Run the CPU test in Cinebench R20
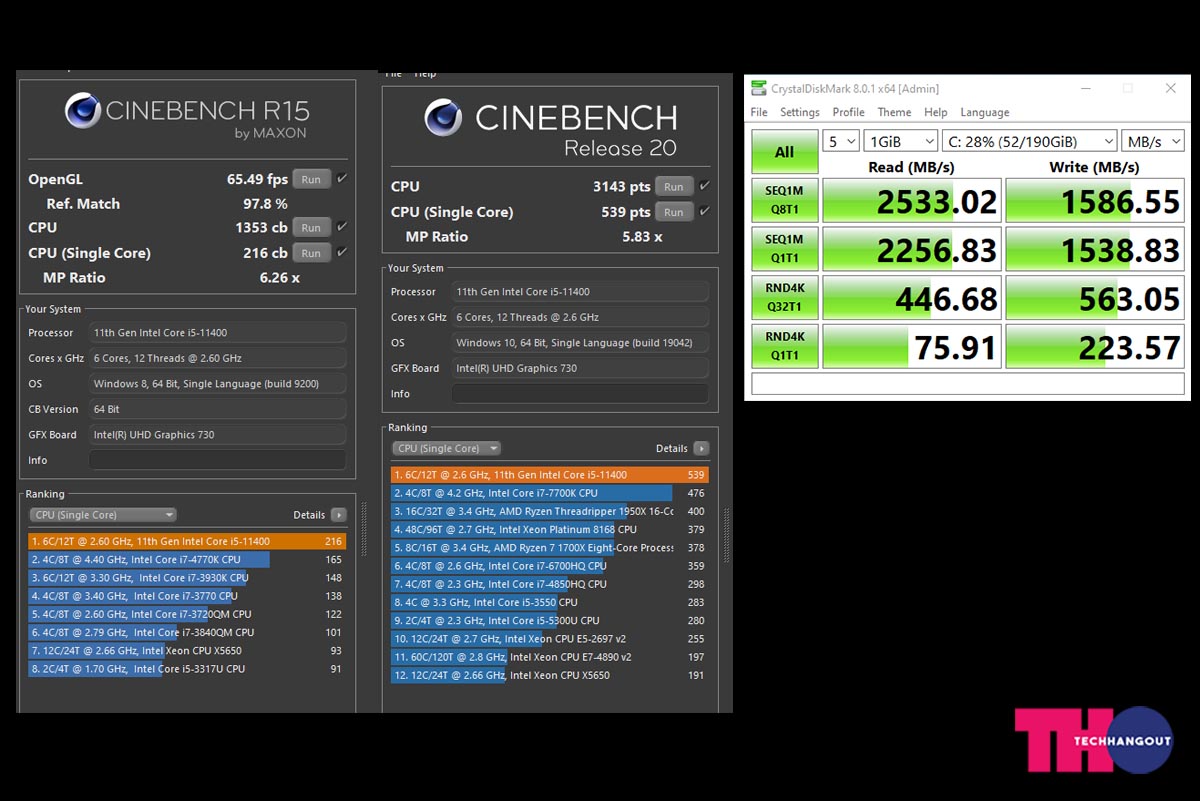This screenshot has height=801, width=1200. (674, 186)
